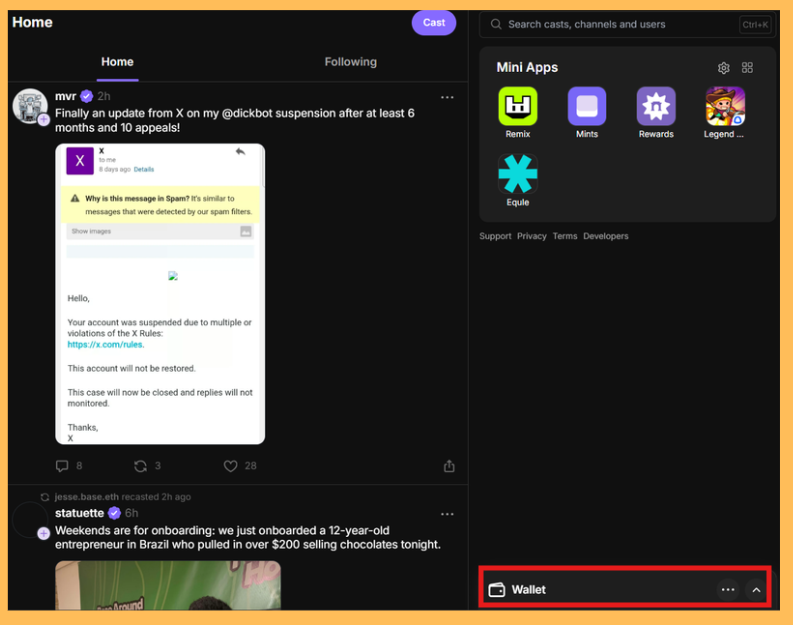Switch to the Following tab

350,62
